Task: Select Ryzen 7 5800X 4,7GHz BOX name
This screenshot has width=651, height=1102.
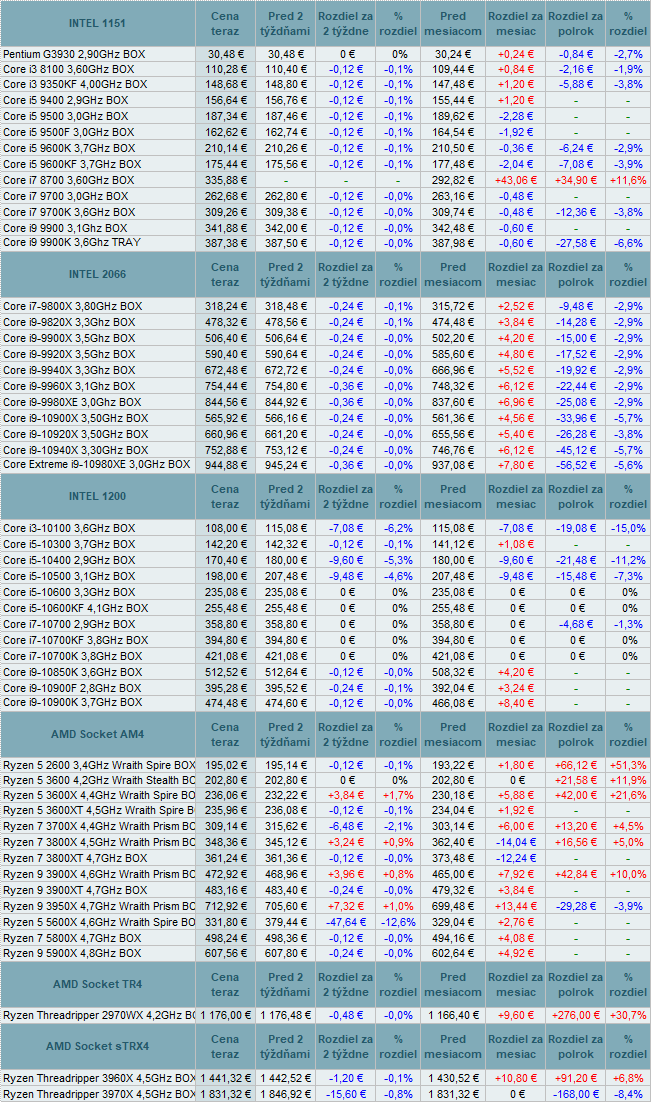Action: tap(72, 938)
